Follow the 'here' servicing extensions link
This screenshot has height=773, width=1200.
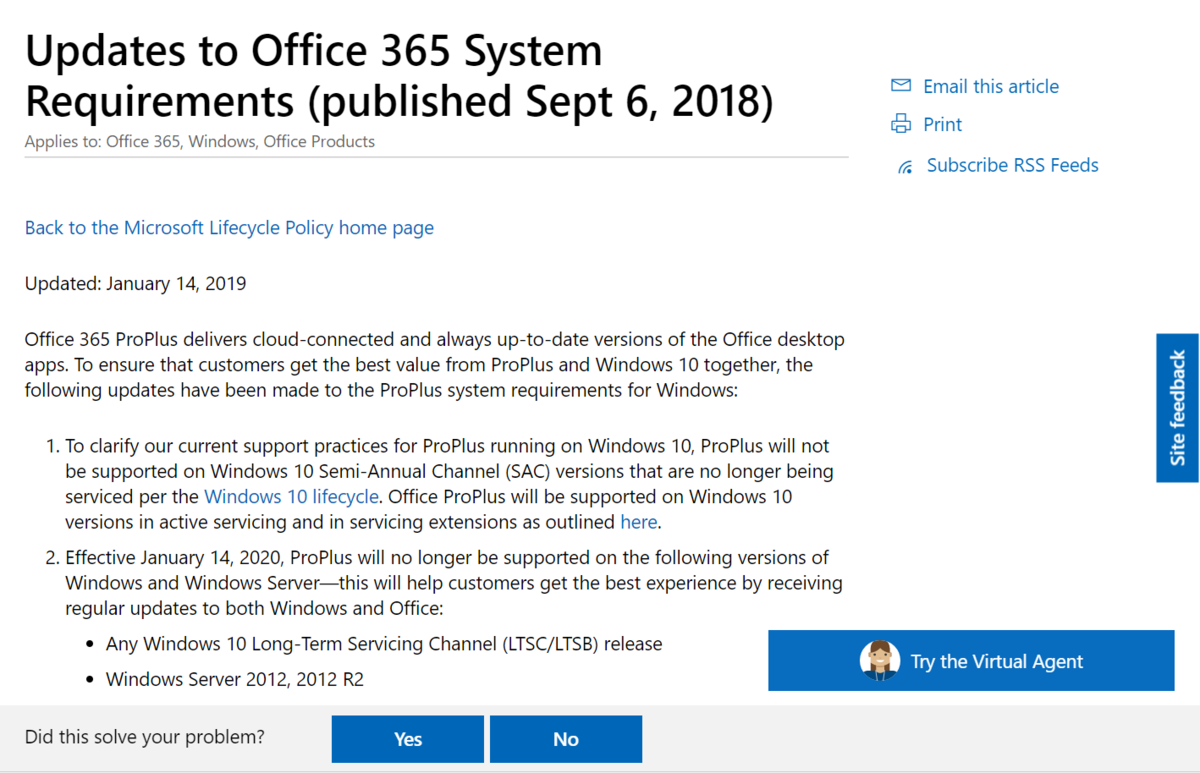pyautogui.click(x=639, y=522)
